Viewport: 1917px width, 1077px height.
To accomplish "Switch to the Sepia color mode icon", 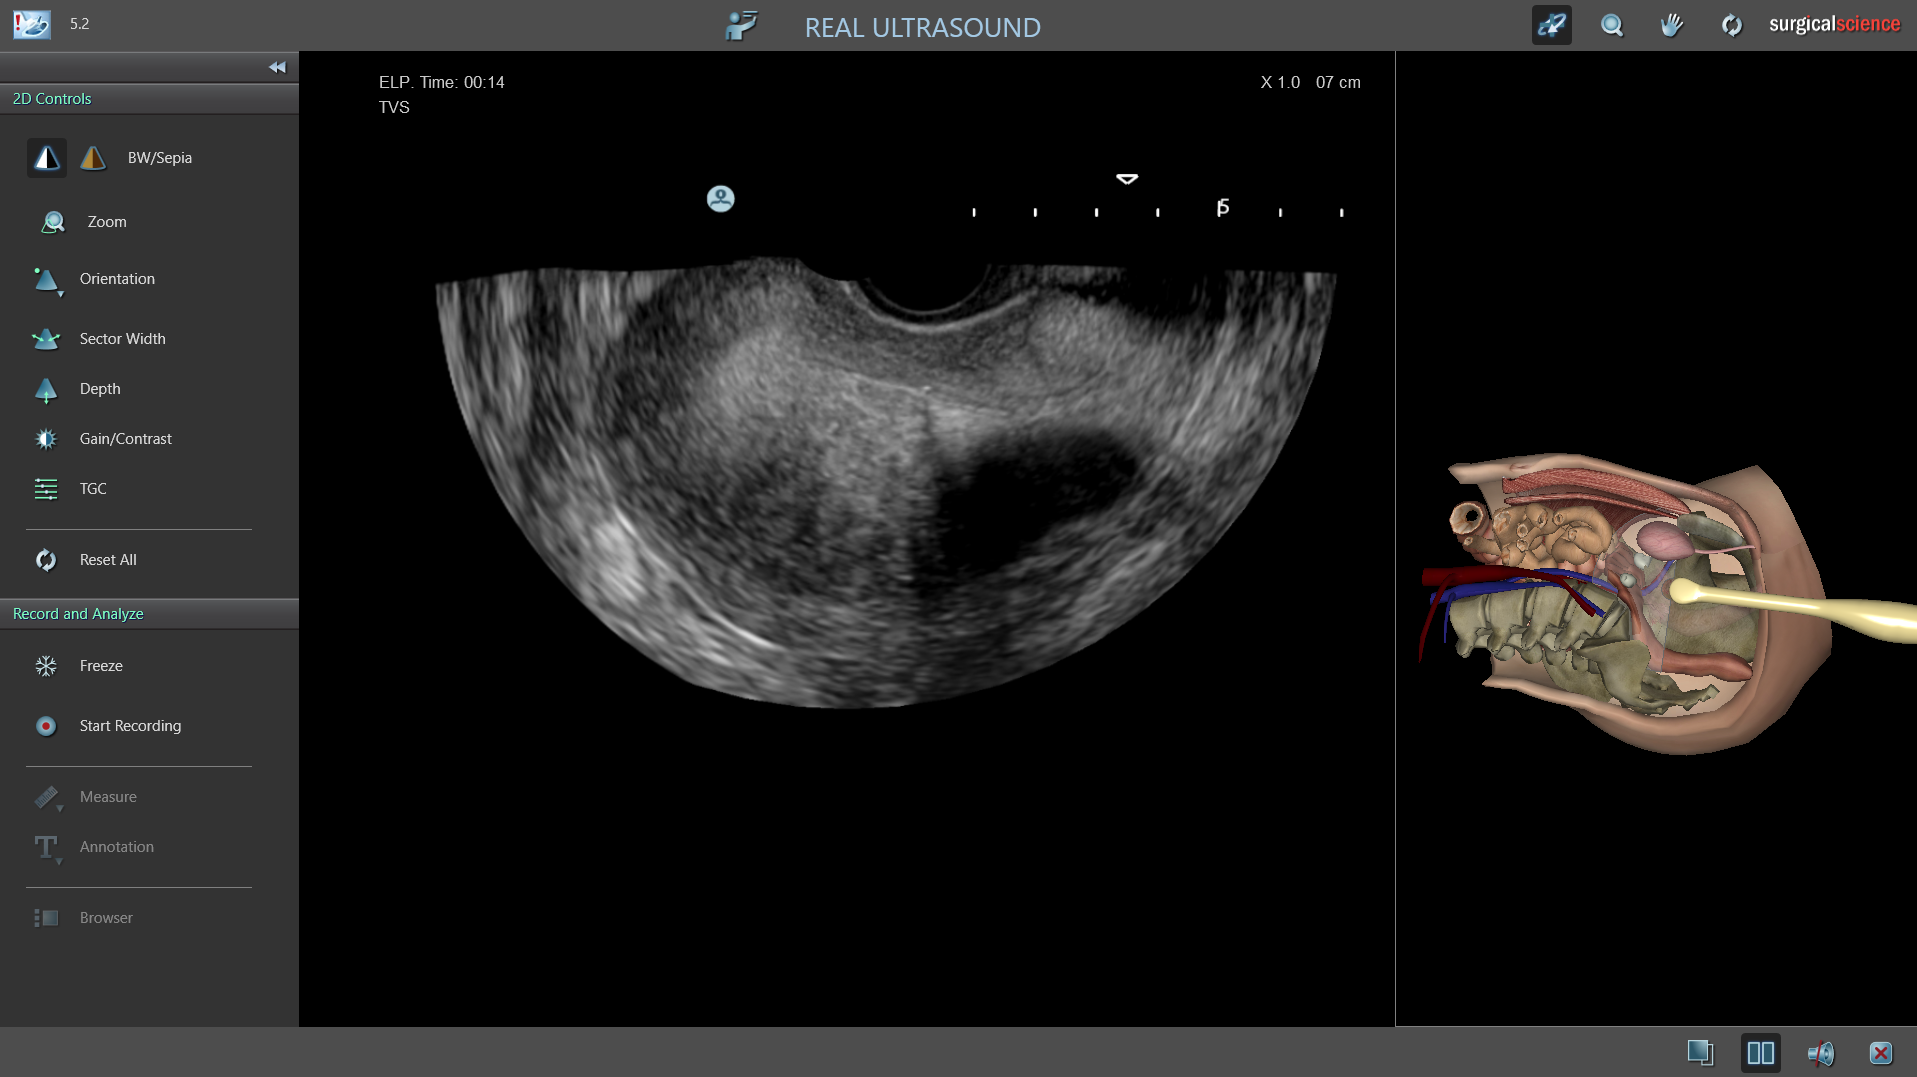I will 93,158.
